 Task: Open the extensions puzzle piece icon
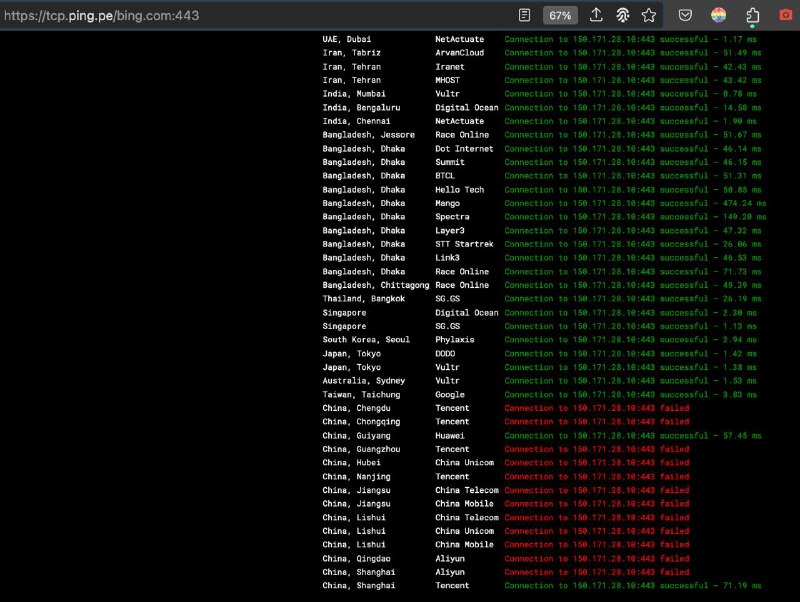[x=752, y=15]
